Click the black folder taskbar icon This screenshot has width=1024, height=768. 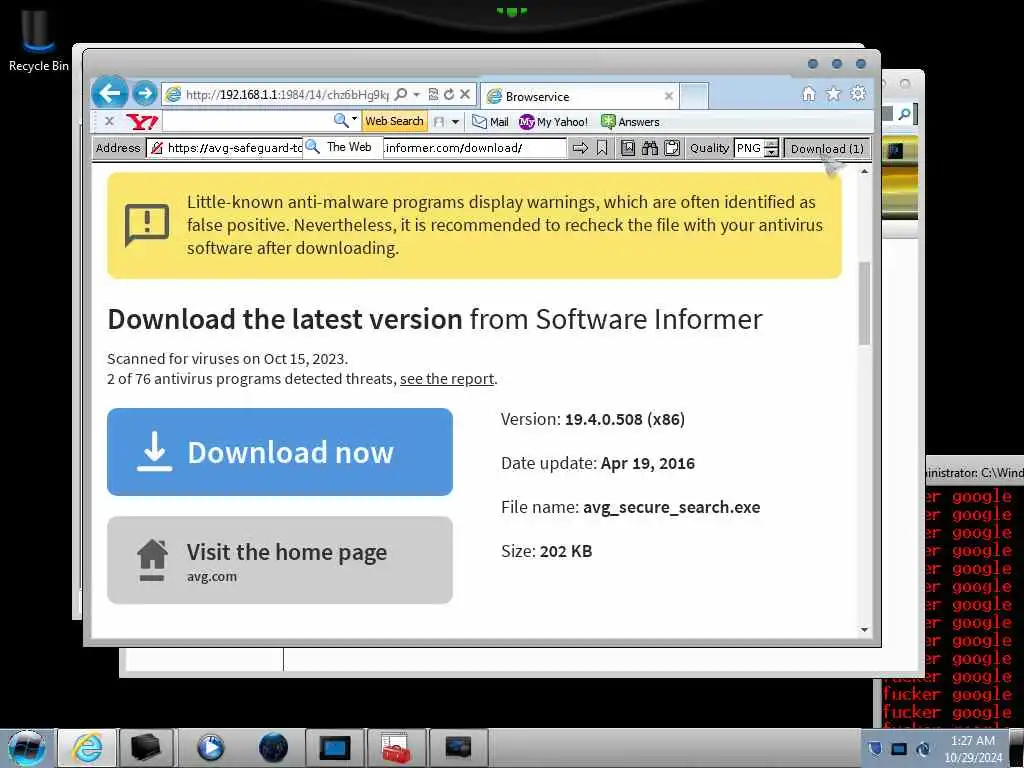[146, 748]
